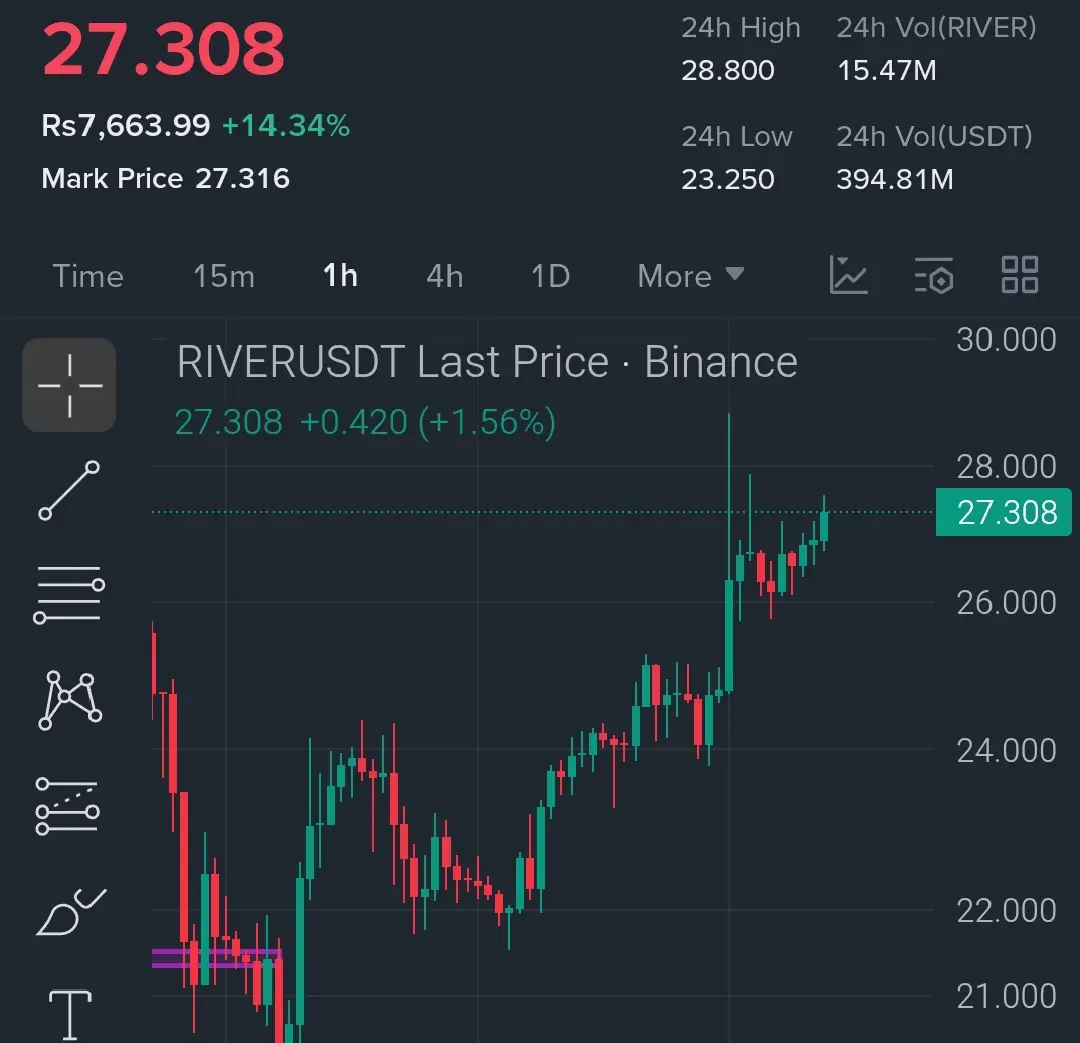
Task: Click the large 27.308 last price
Action: [163, 49]
